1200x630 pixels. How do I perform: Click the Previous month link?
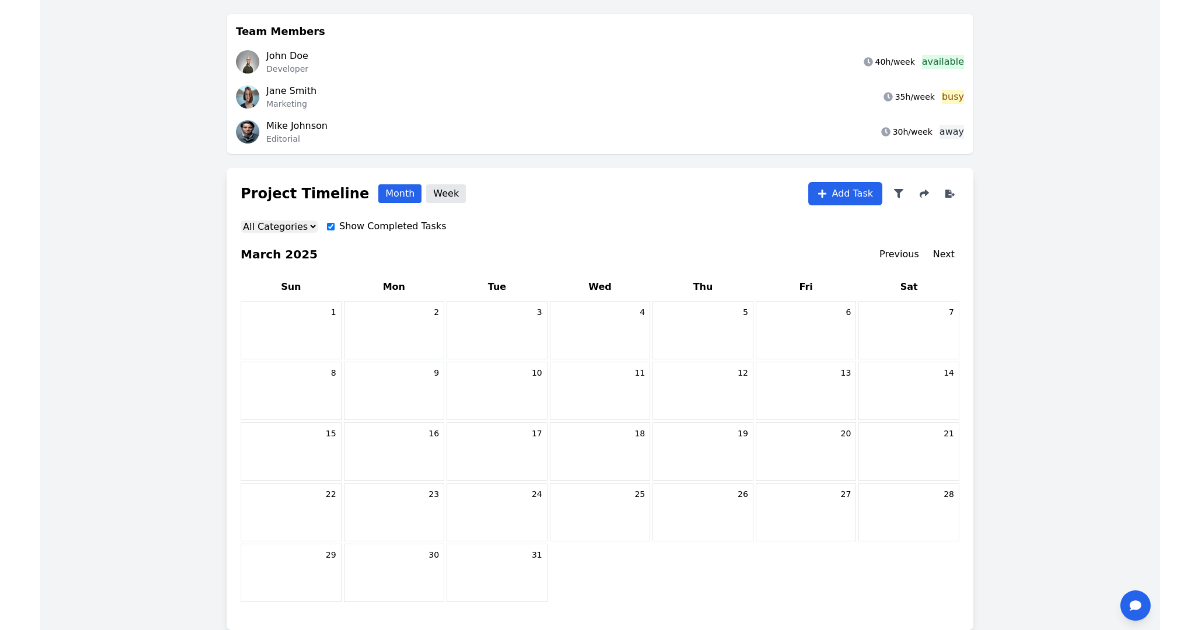898,253
